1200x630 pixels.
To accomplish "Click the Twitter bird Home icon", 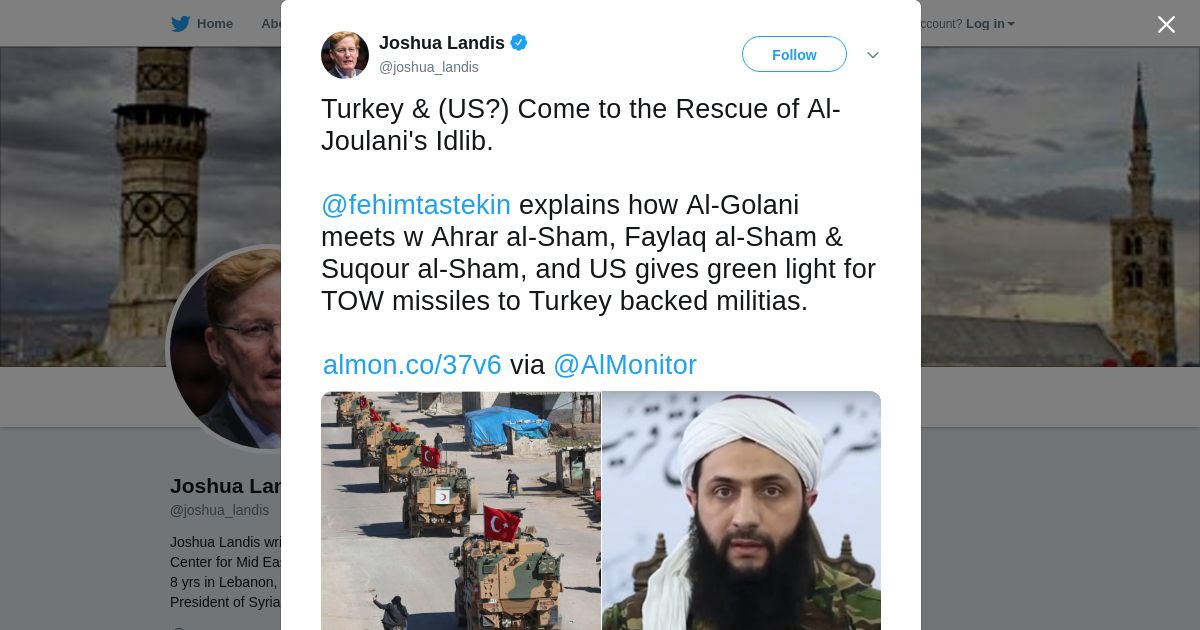I will click(180, 24).
